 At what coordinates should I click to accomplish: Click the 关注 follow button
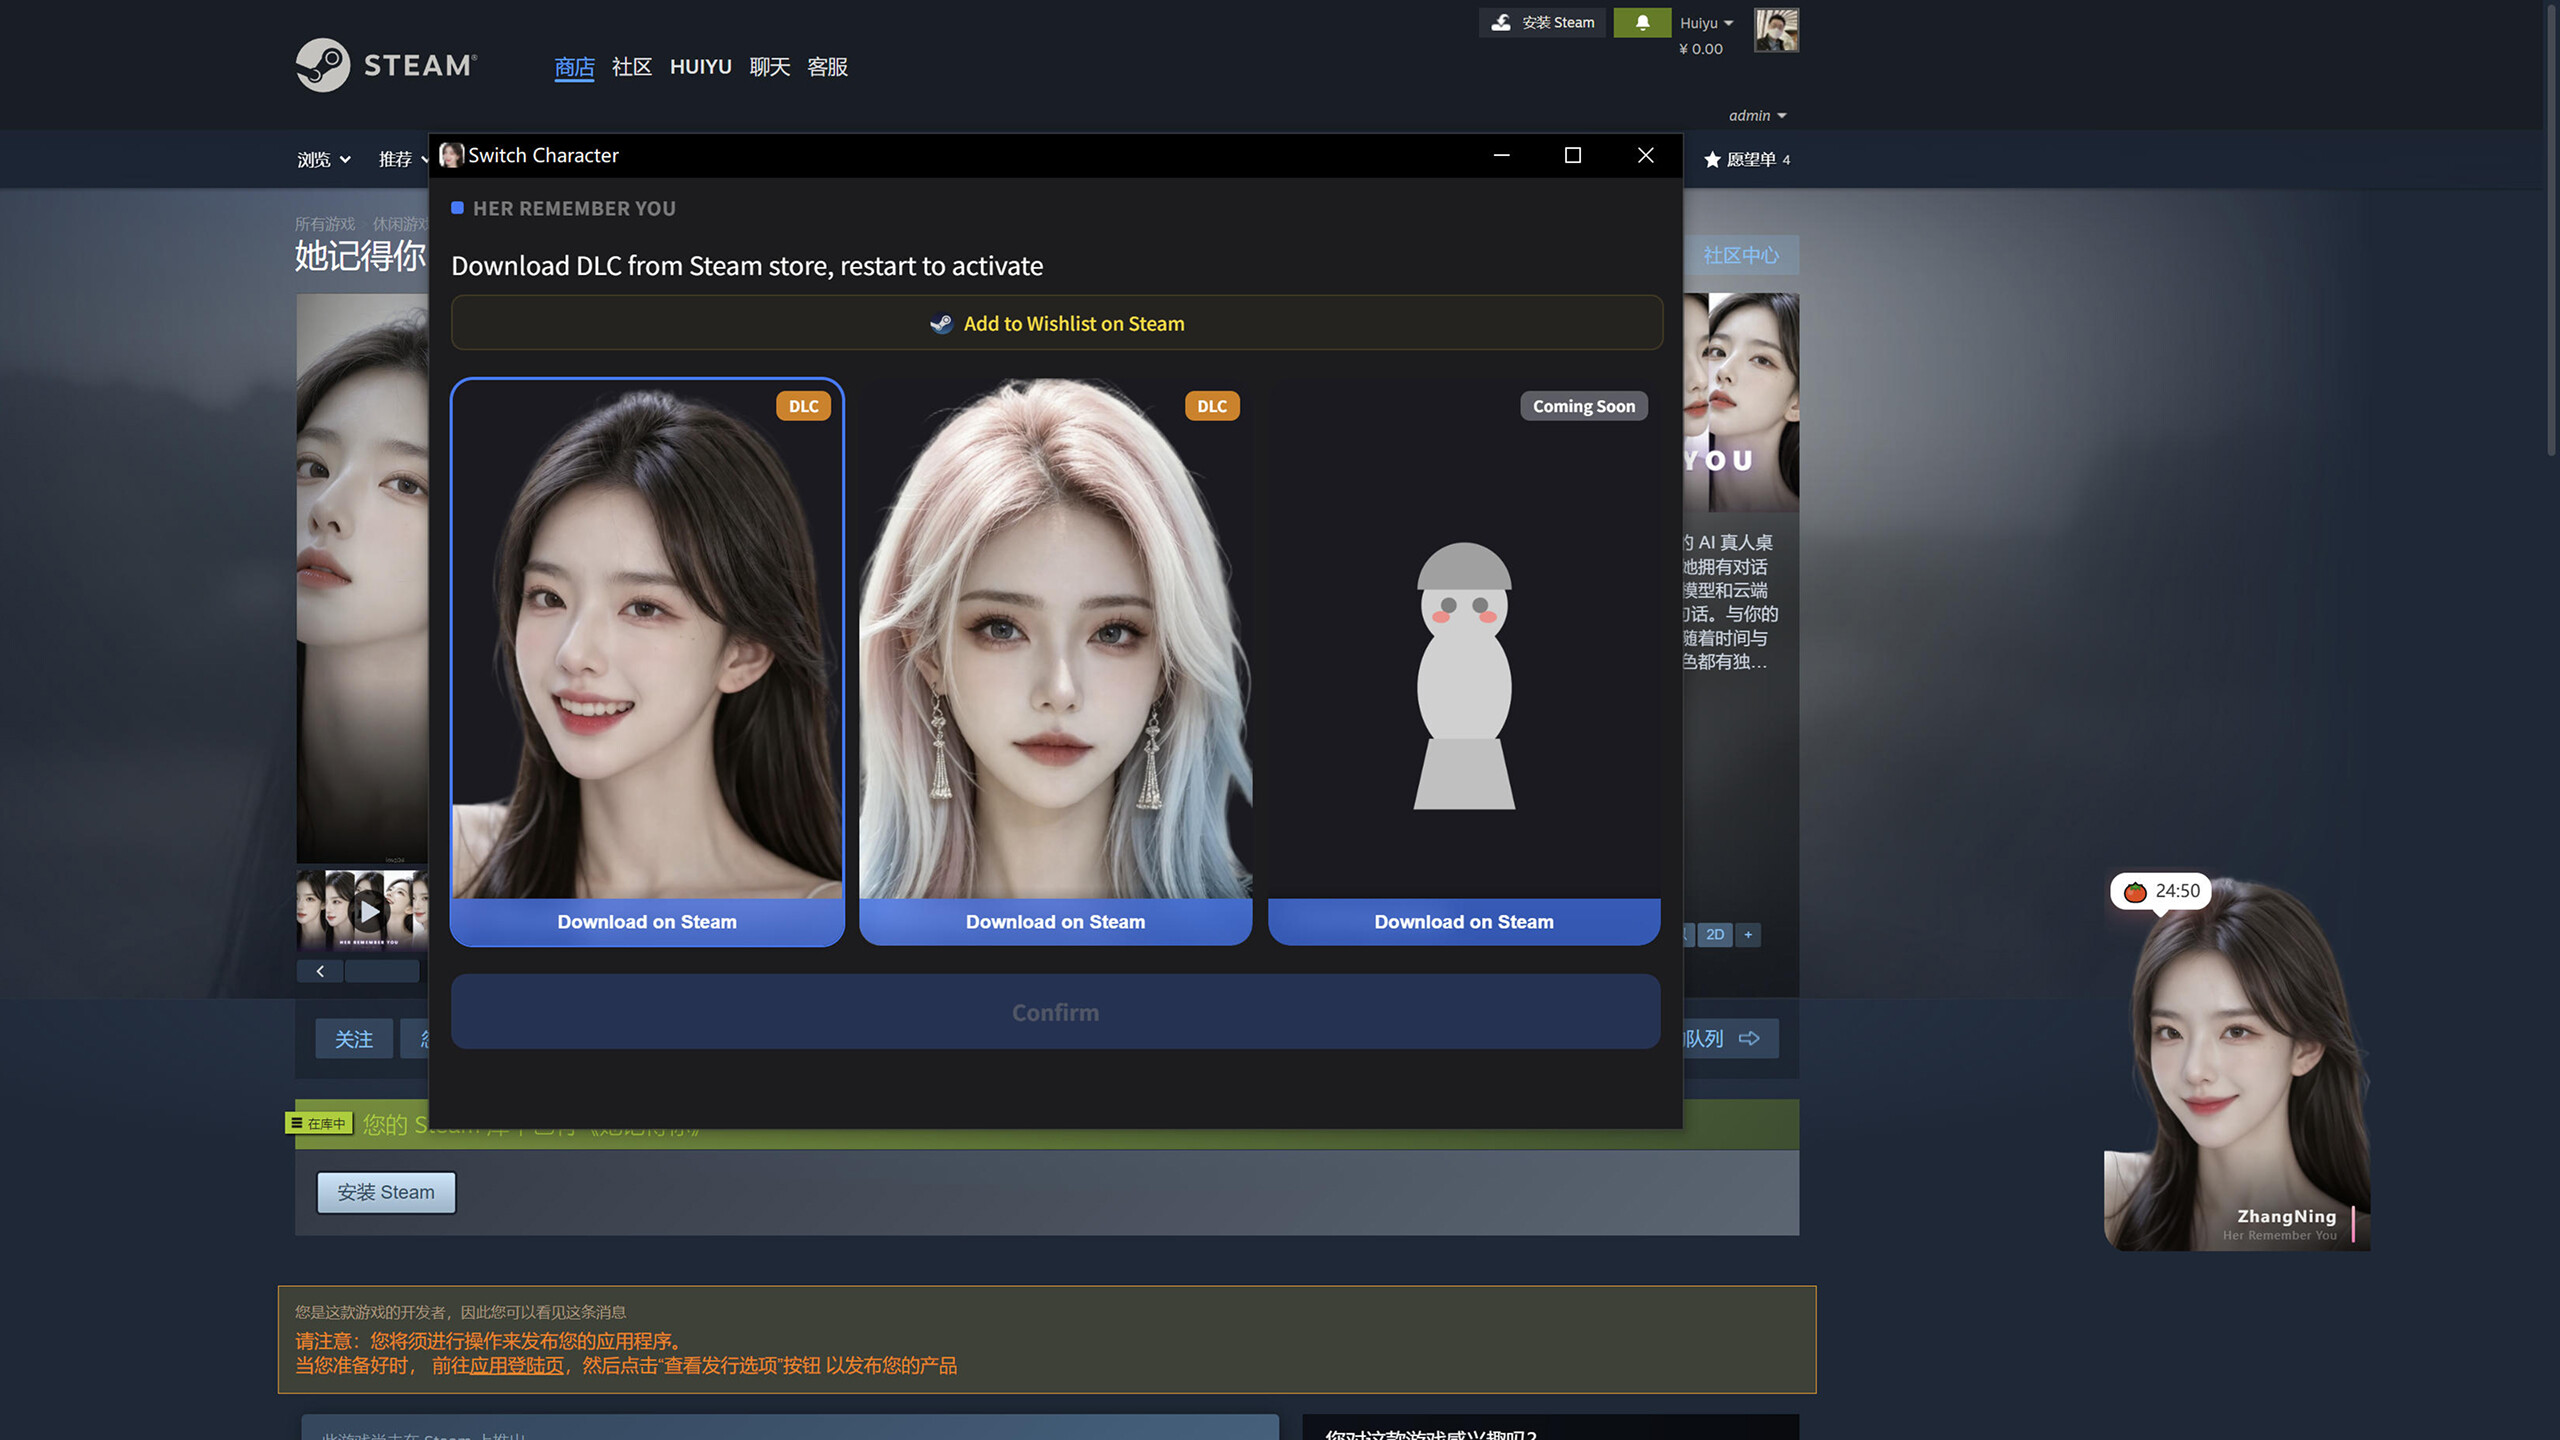tap(354, 1039)
